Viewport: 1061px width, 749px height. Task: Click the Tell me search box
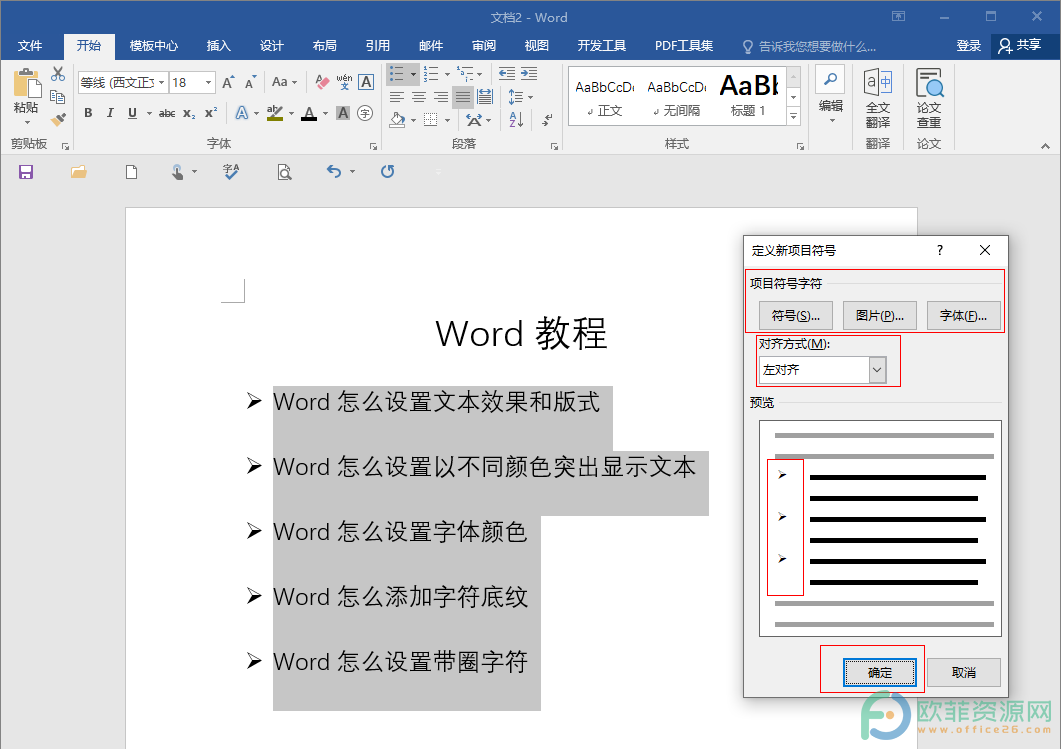809,47
